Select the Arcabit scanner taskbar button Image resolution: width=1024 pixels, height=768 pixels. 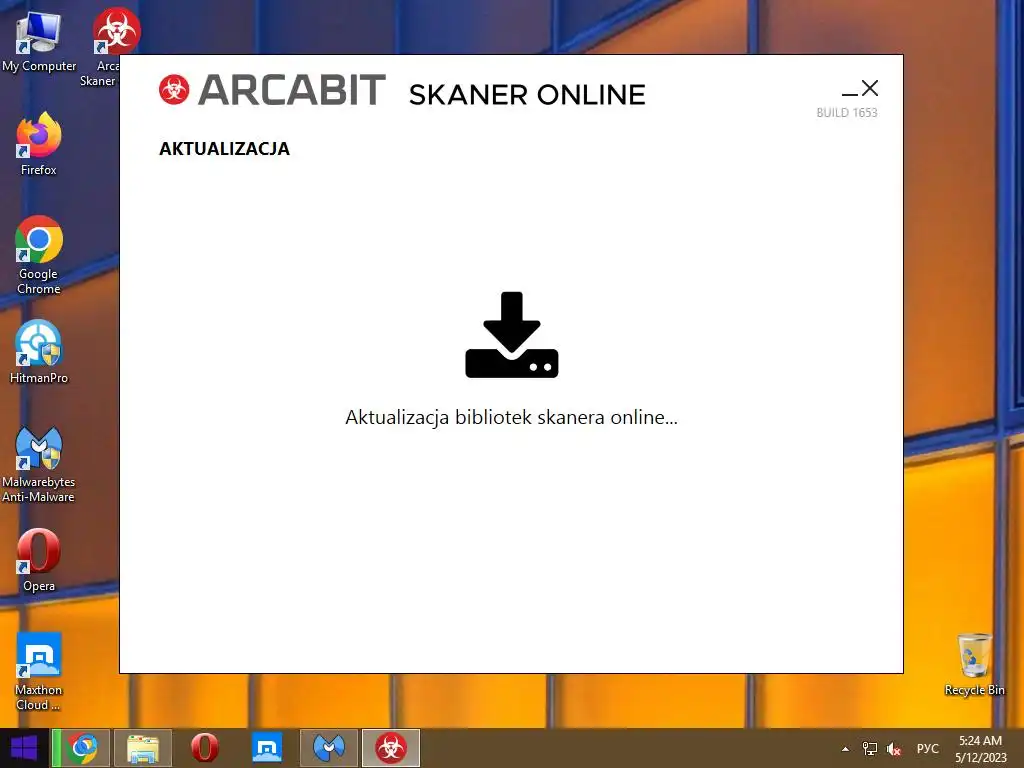(x=391, y=748)
